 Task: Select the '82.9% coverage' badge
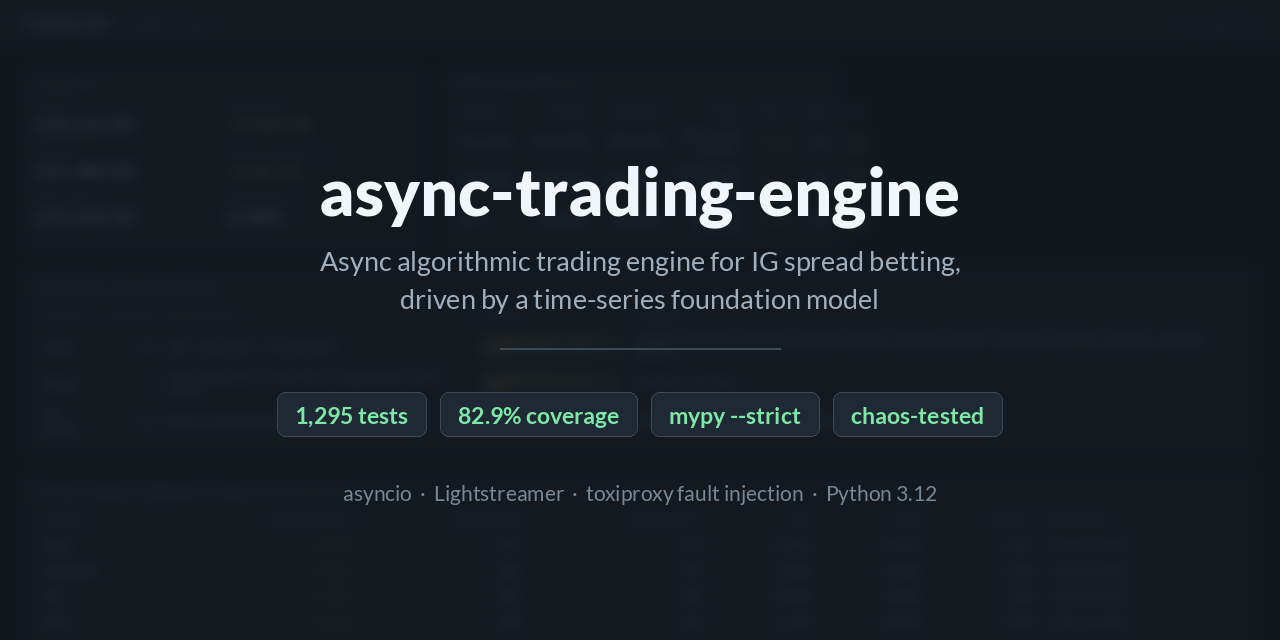click(539, 415)
